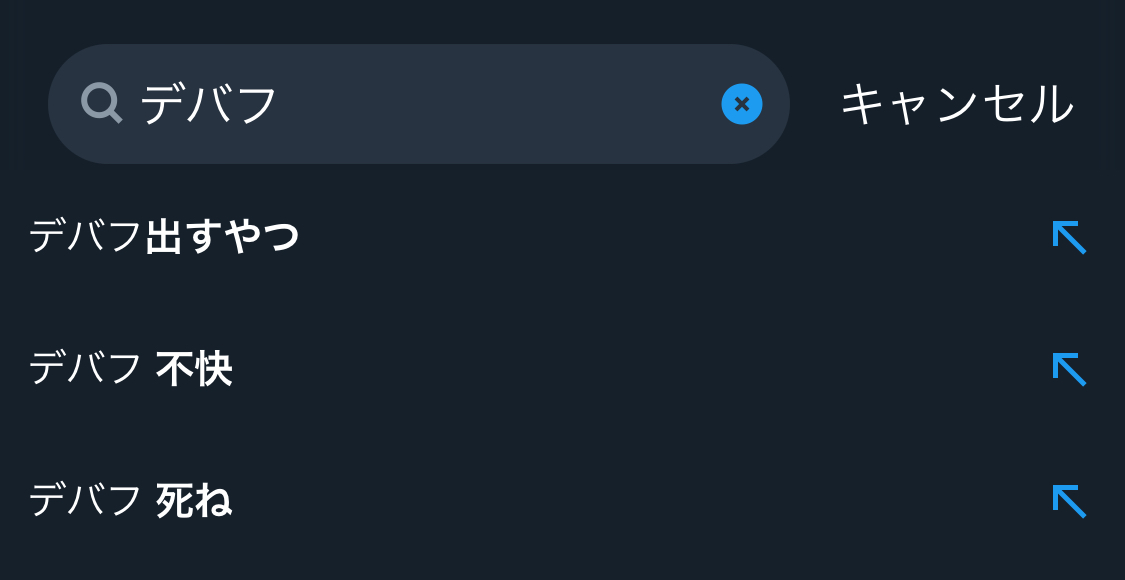Screen dimensions: 1125x580
Task: Dismiss the search with キャンセル
Action: [x=957, y=105]
